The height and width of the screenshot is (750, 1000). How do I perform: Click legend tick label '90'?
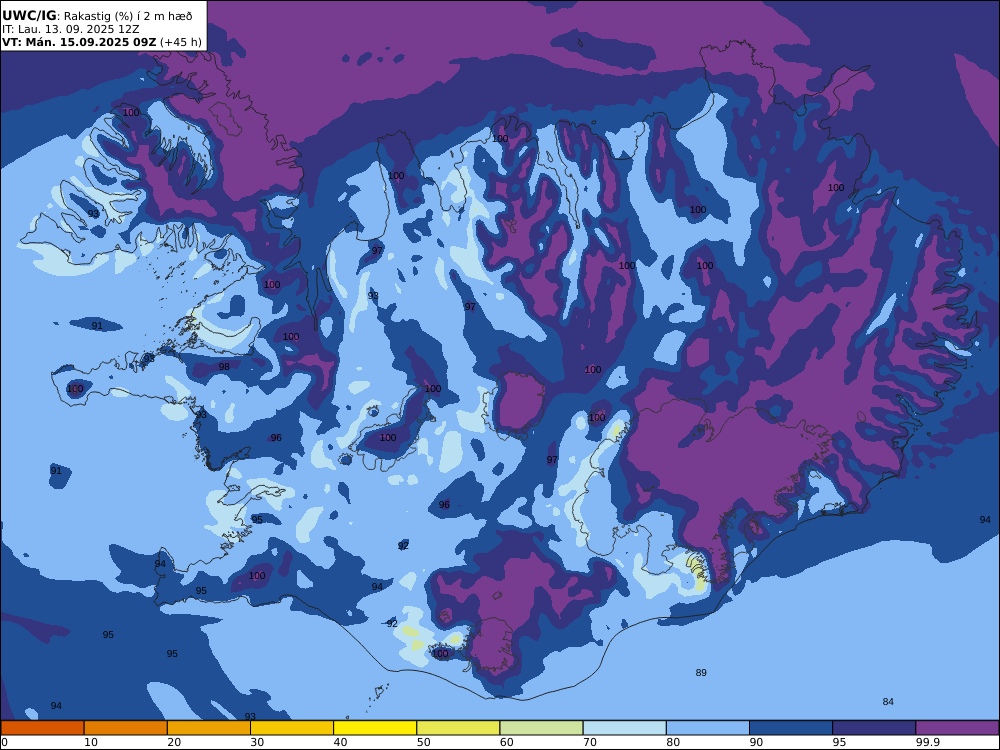pos(757,742)
